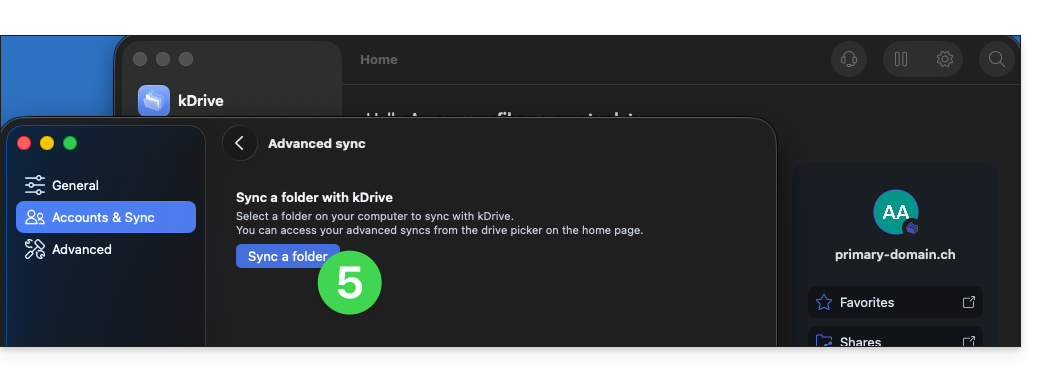Minimize the settings window with the yellow button

click(47, 143)
